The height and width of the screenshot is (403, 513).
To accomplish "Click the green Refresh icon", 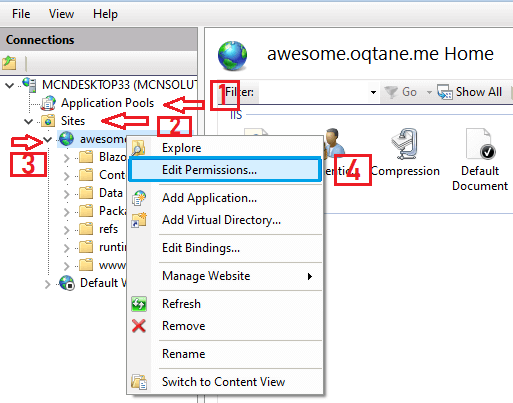I will (x=139, y=304).
